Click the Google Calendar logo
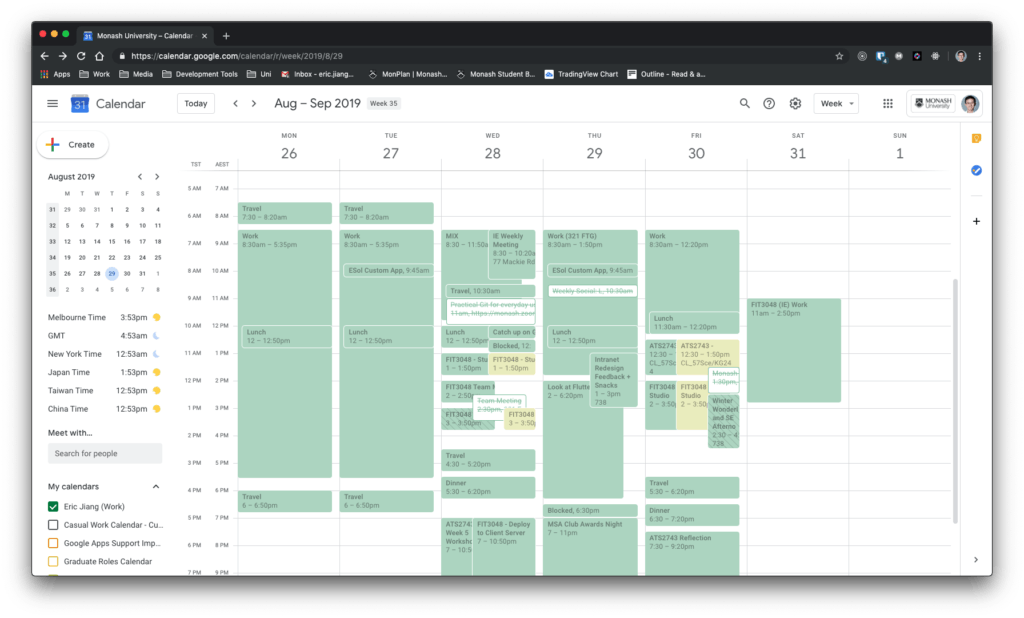Image resolution: width=1024 pixels, height=618 pixels. pyautogui.click(x=80, y=103)
